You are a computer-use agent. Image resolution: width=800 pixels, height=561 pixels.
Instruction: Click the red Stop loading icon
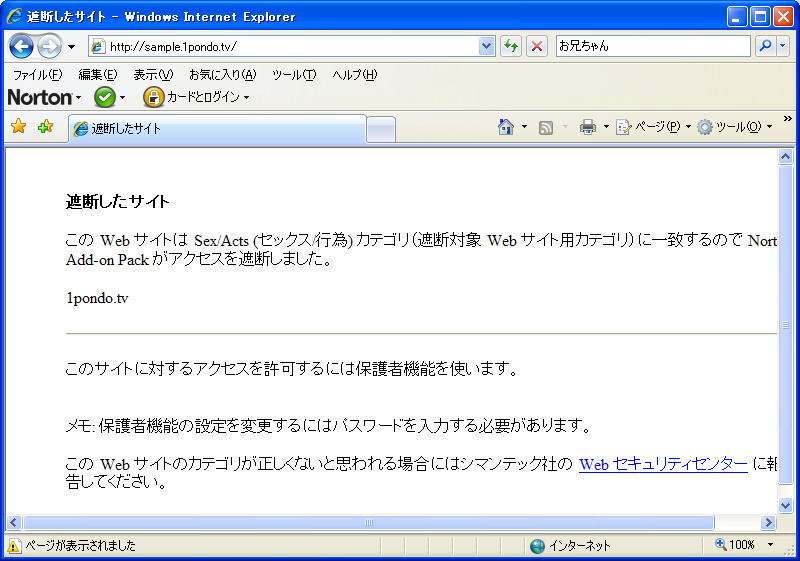click(537, 46)
